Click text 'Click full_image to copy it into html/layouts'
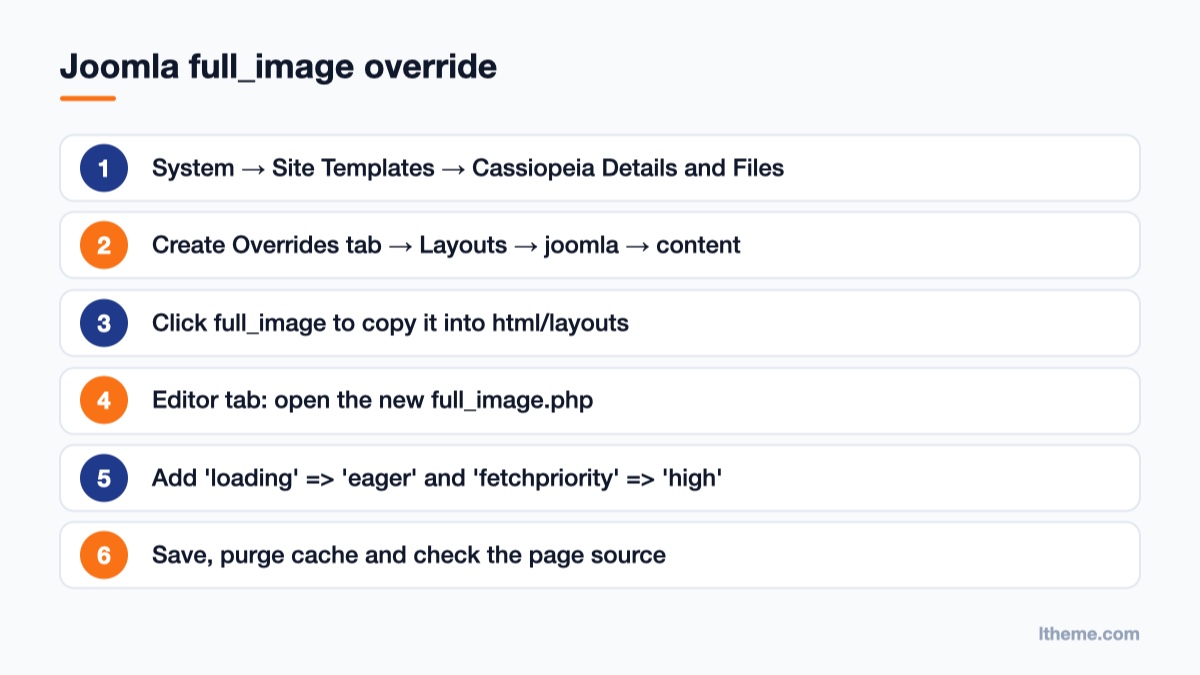The height and width of the screenshot is (675, 1200). pyautogui.click(x=390, y=323)
